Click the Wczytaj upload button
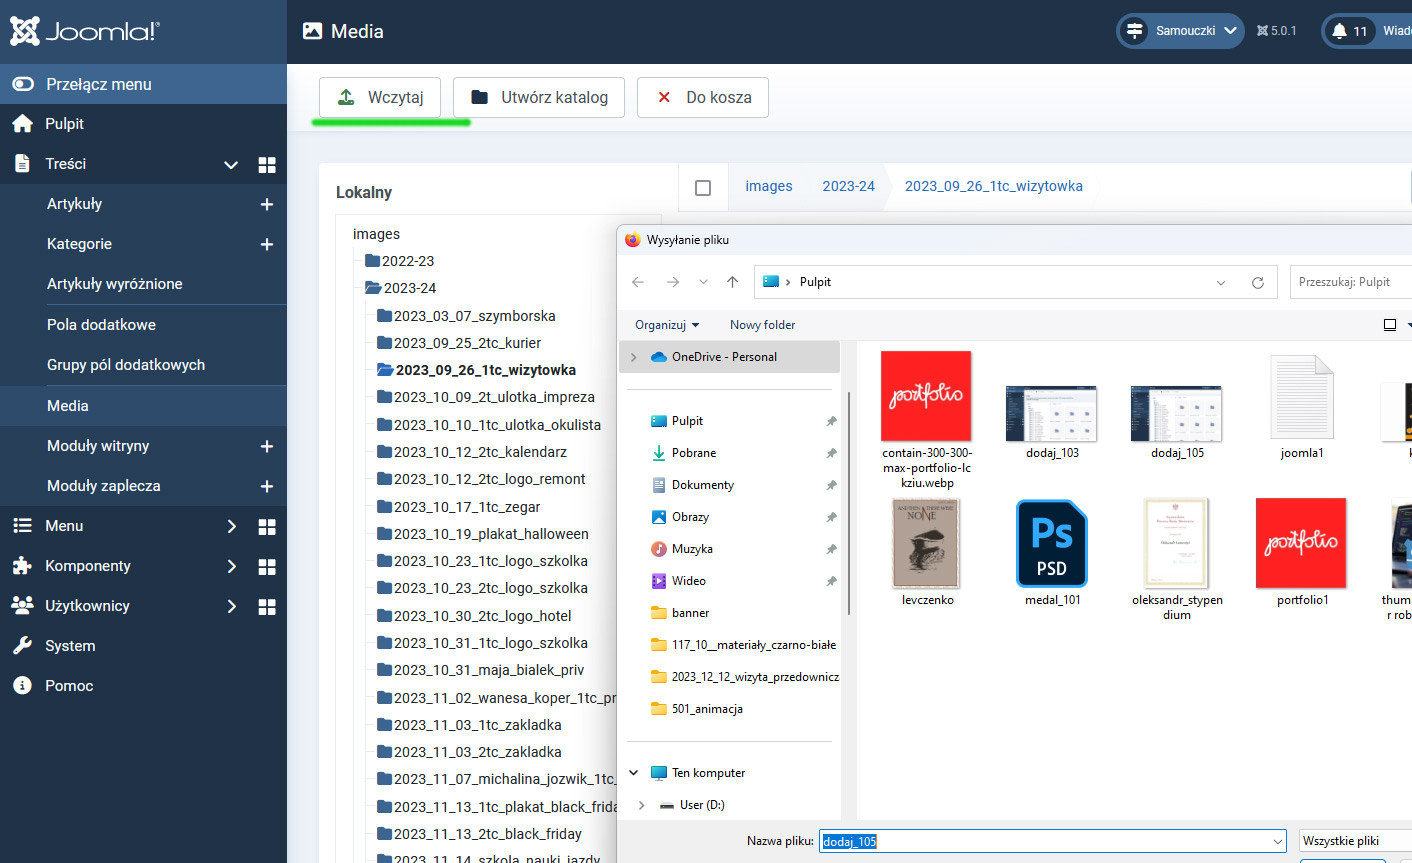Screen dimensions: 1412x863 pyautogui.click(x=380, y=97)
